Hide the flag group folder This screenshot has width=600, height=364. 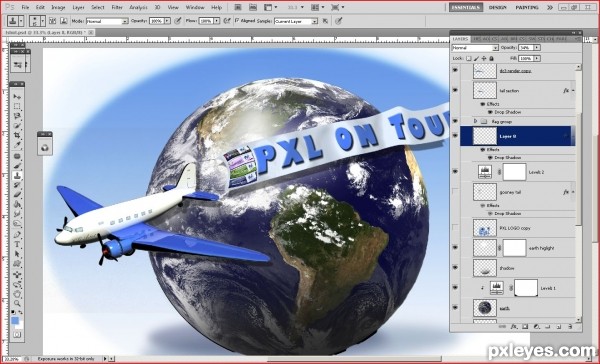pyautogui.click(x=455, y=121)
